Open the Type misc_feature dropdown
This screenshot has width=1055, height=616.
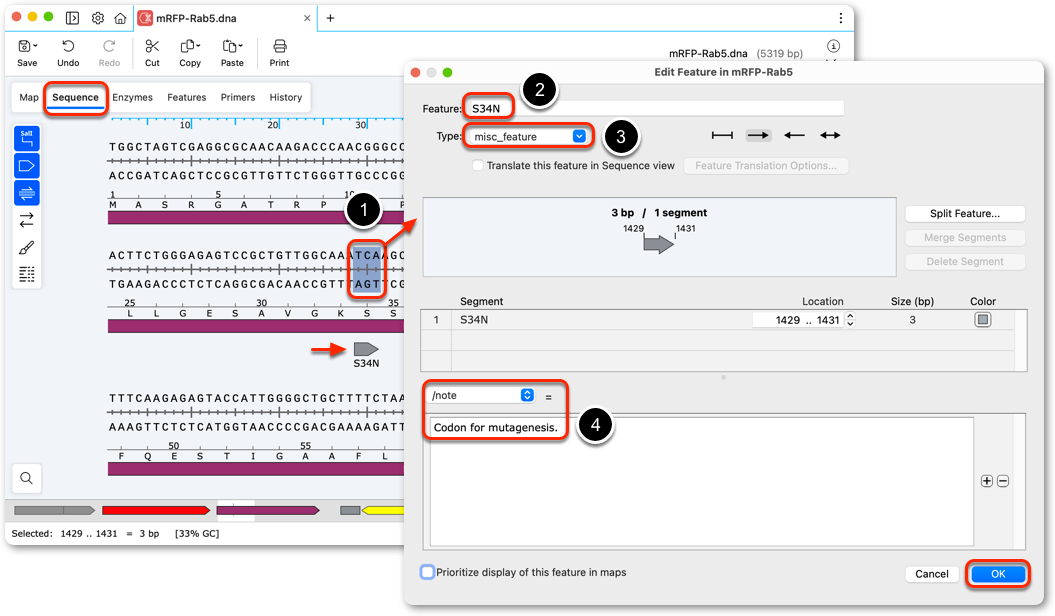coord(528,137)
